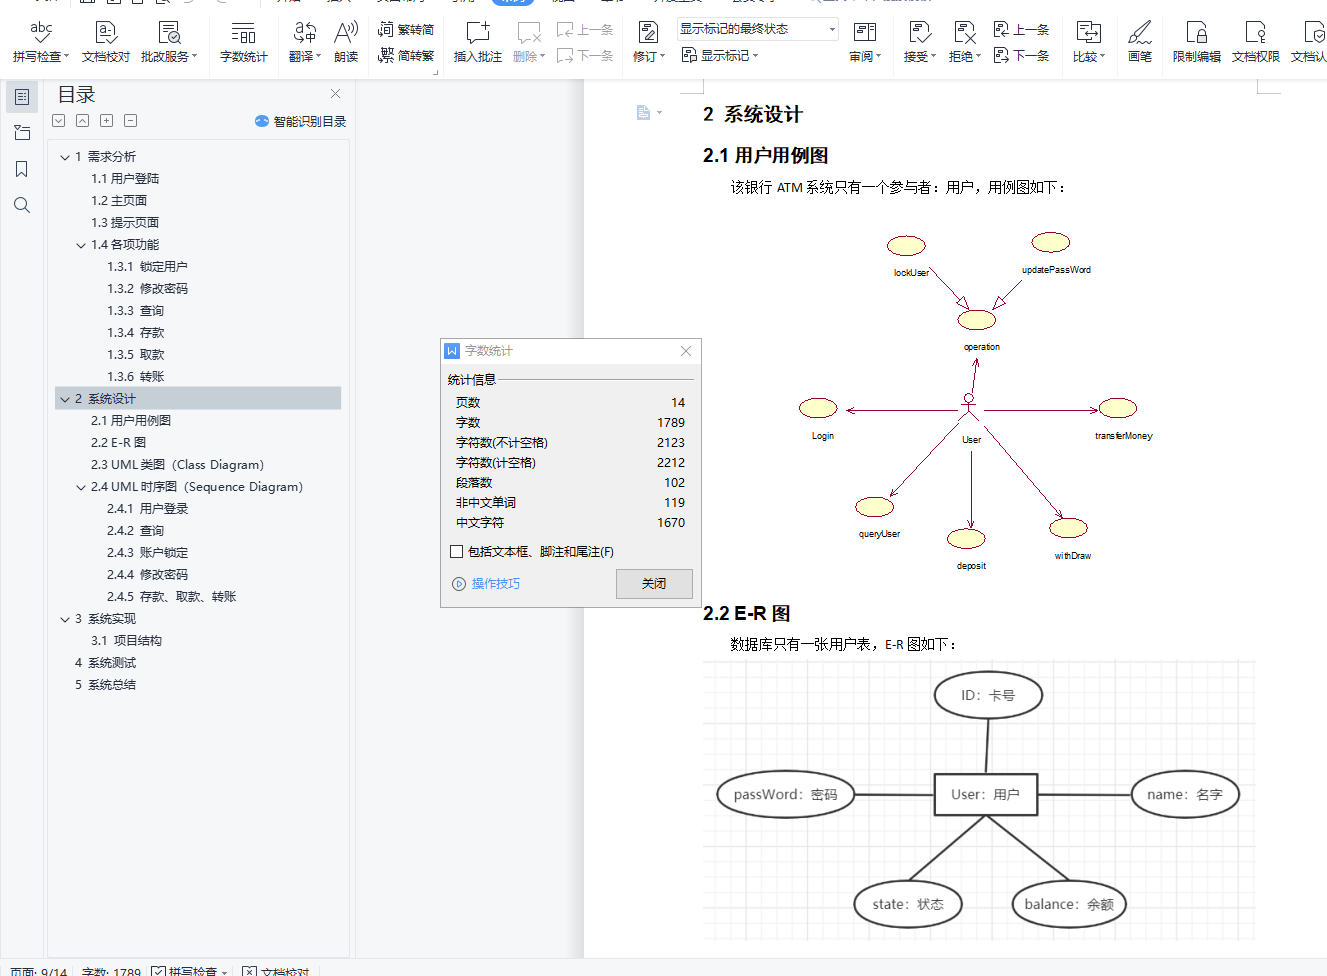
Task: Open the 批改服务 correction service
Action: 169,42
